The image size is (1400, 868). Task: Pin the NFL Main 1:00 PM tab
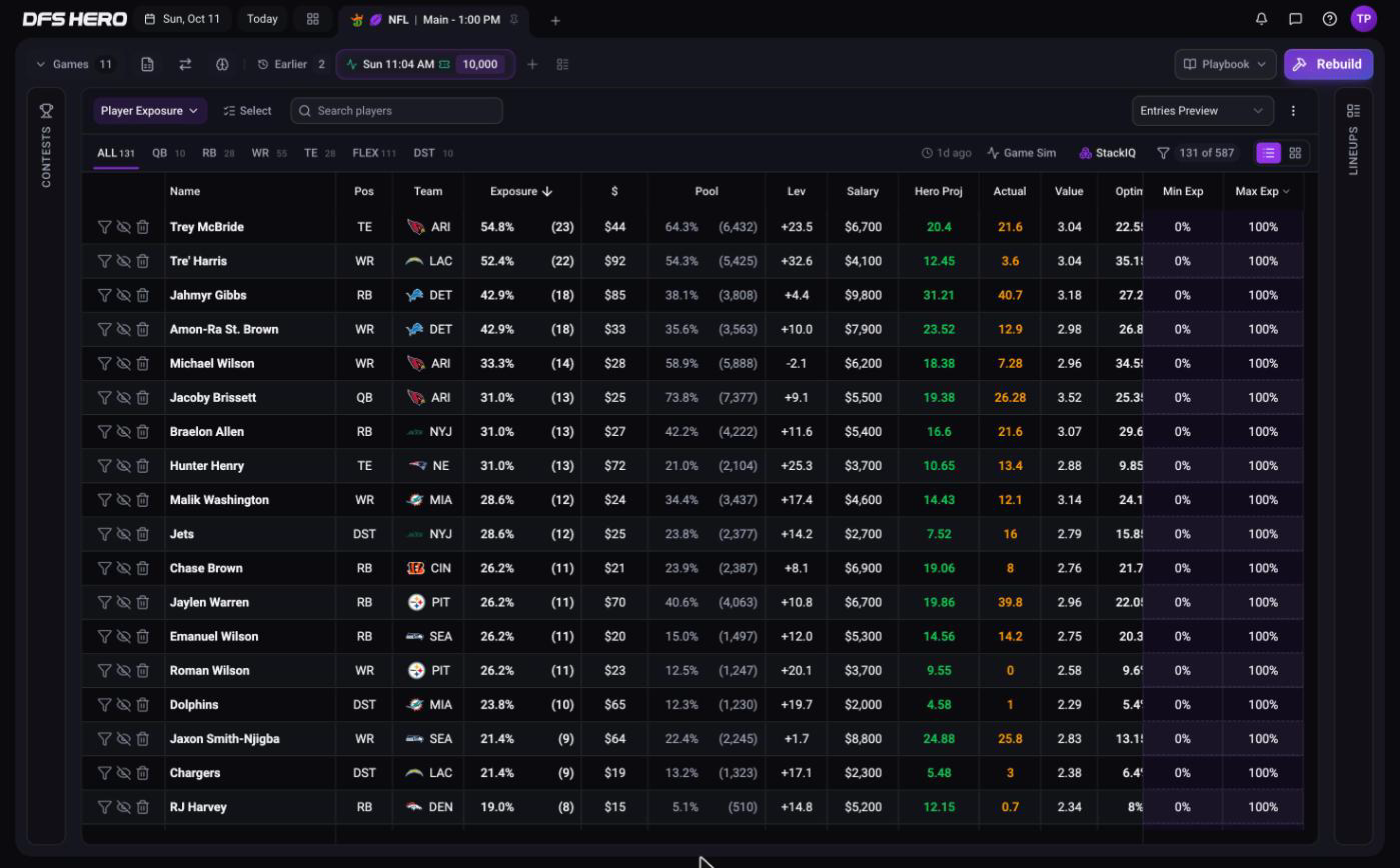[x=514, y=19]
